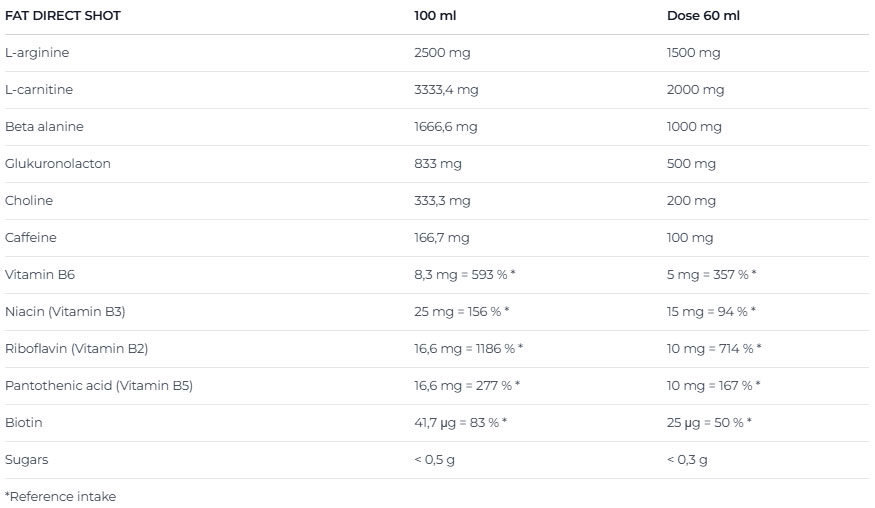The height and width of the screenshot is (508, 875).
Task: Click the FAT DIRECT SHOT table header
Action: click(x=62, y=16)
